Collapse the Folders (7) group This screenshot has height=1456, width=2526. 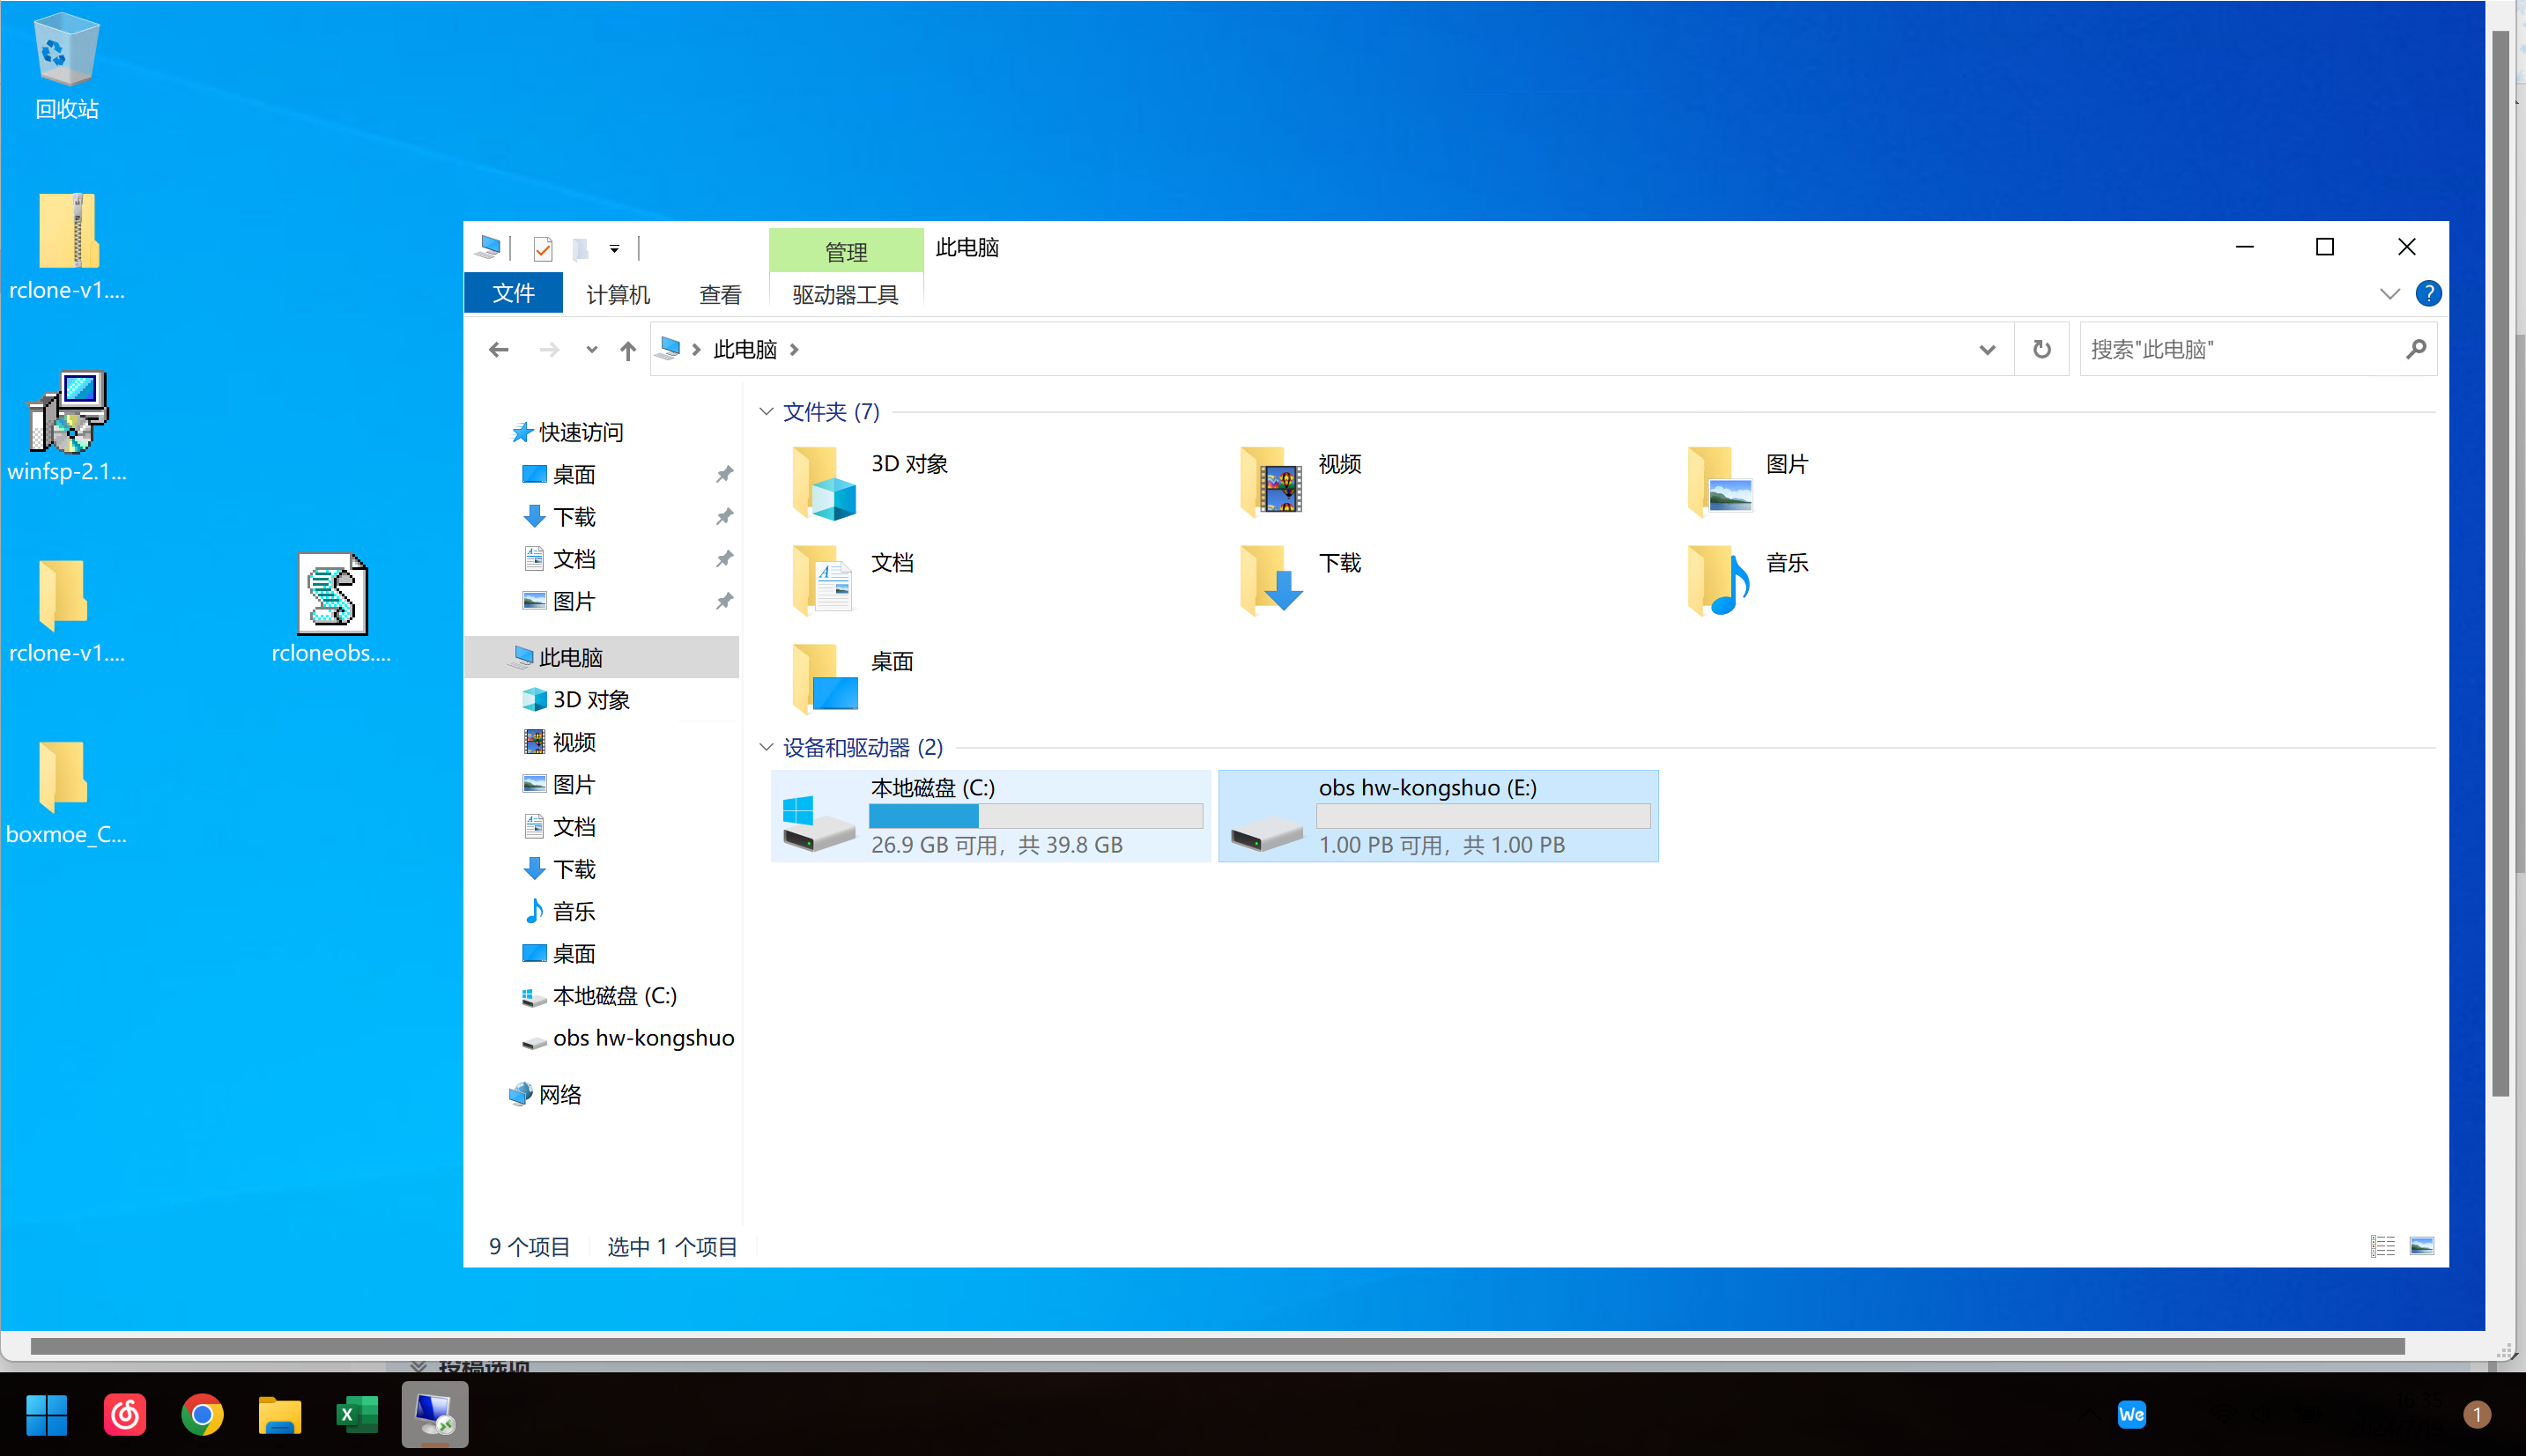tap(766, 412)
